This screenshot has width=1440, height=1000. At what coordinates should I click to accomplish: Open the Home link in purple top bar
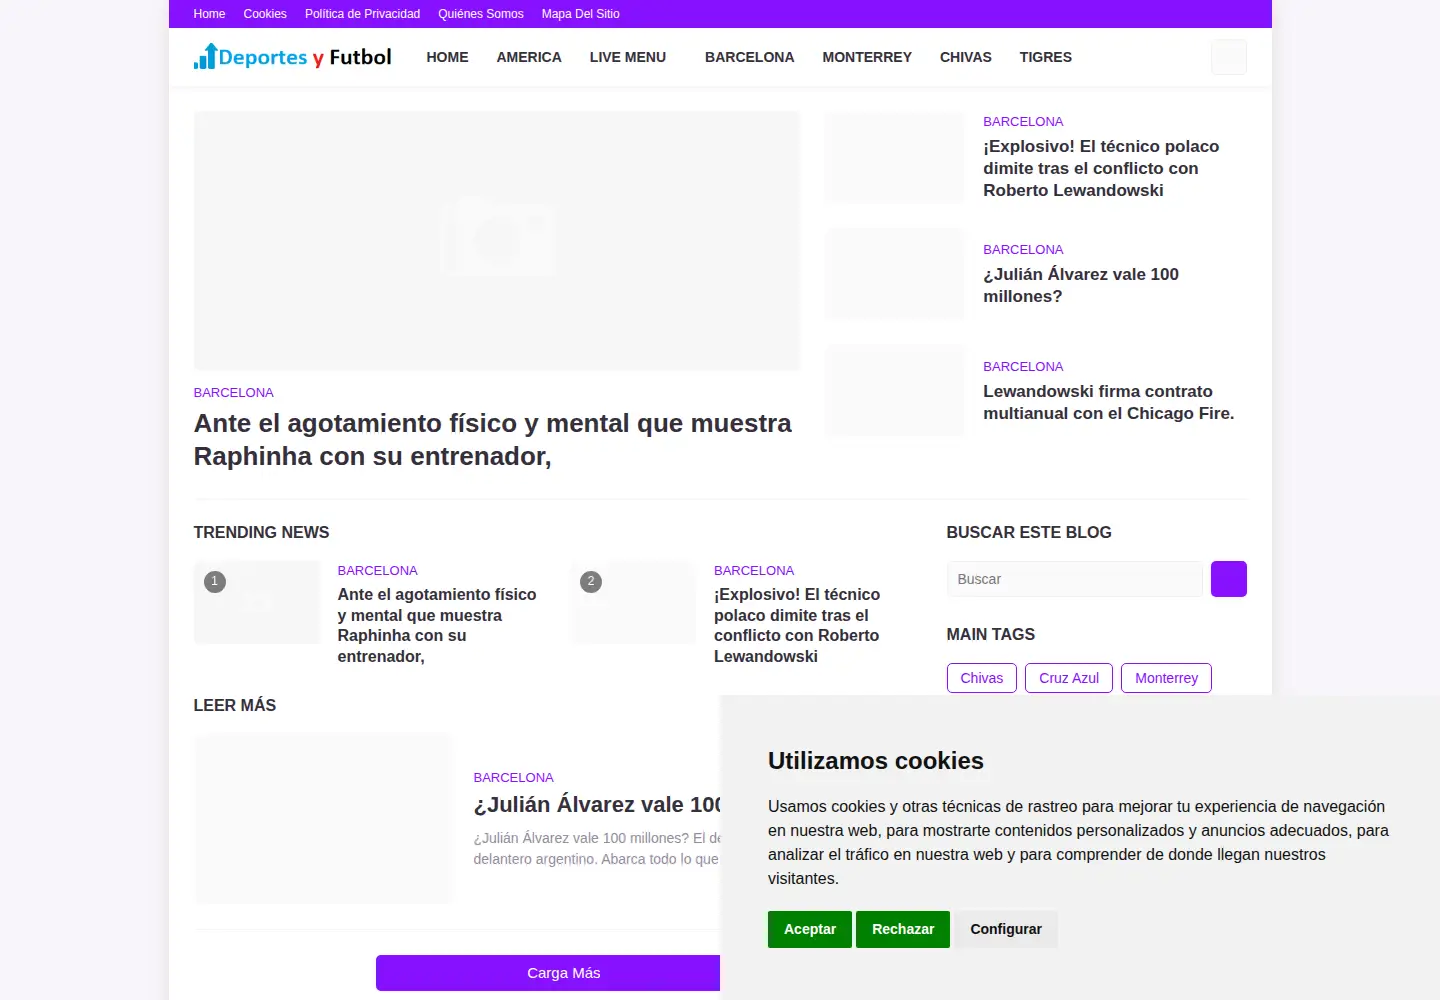coord(209,14)
